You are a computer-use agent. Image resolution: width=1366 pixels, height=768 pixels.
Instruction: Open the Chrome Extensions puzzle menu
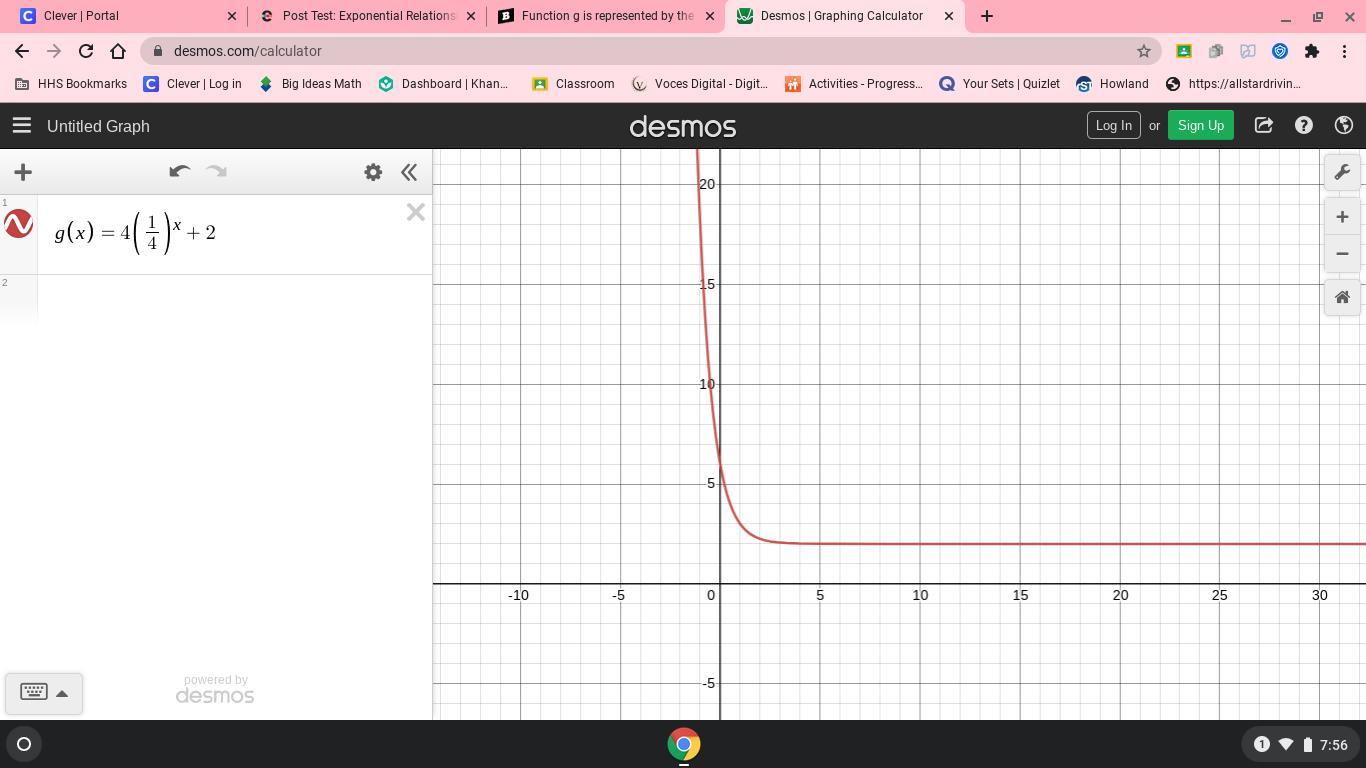click(x=1312, y=51)
